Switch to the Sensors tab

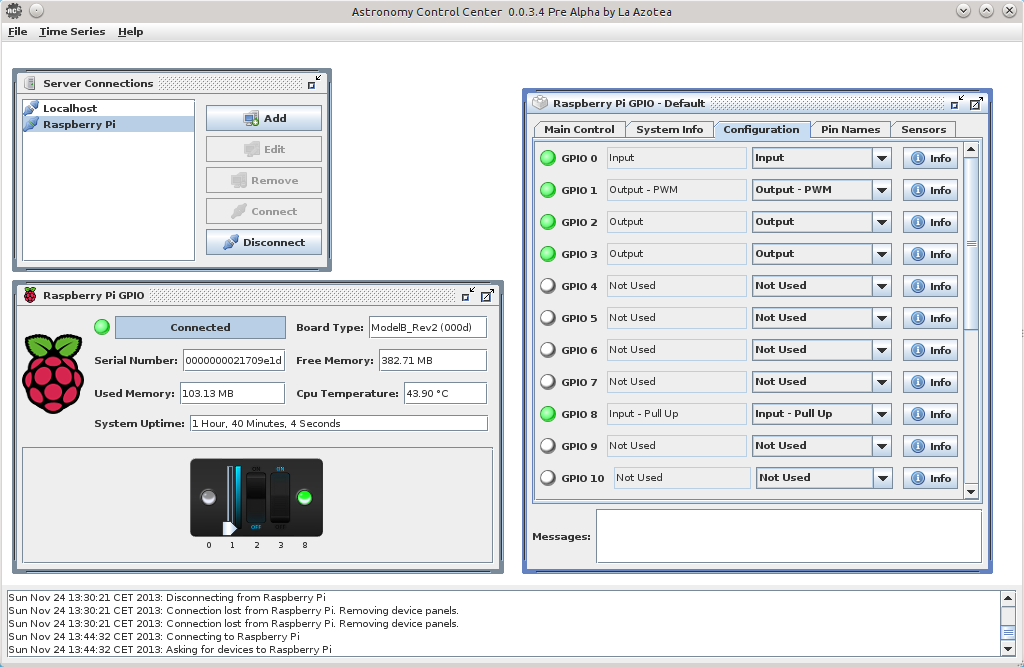tap(923, 129)
